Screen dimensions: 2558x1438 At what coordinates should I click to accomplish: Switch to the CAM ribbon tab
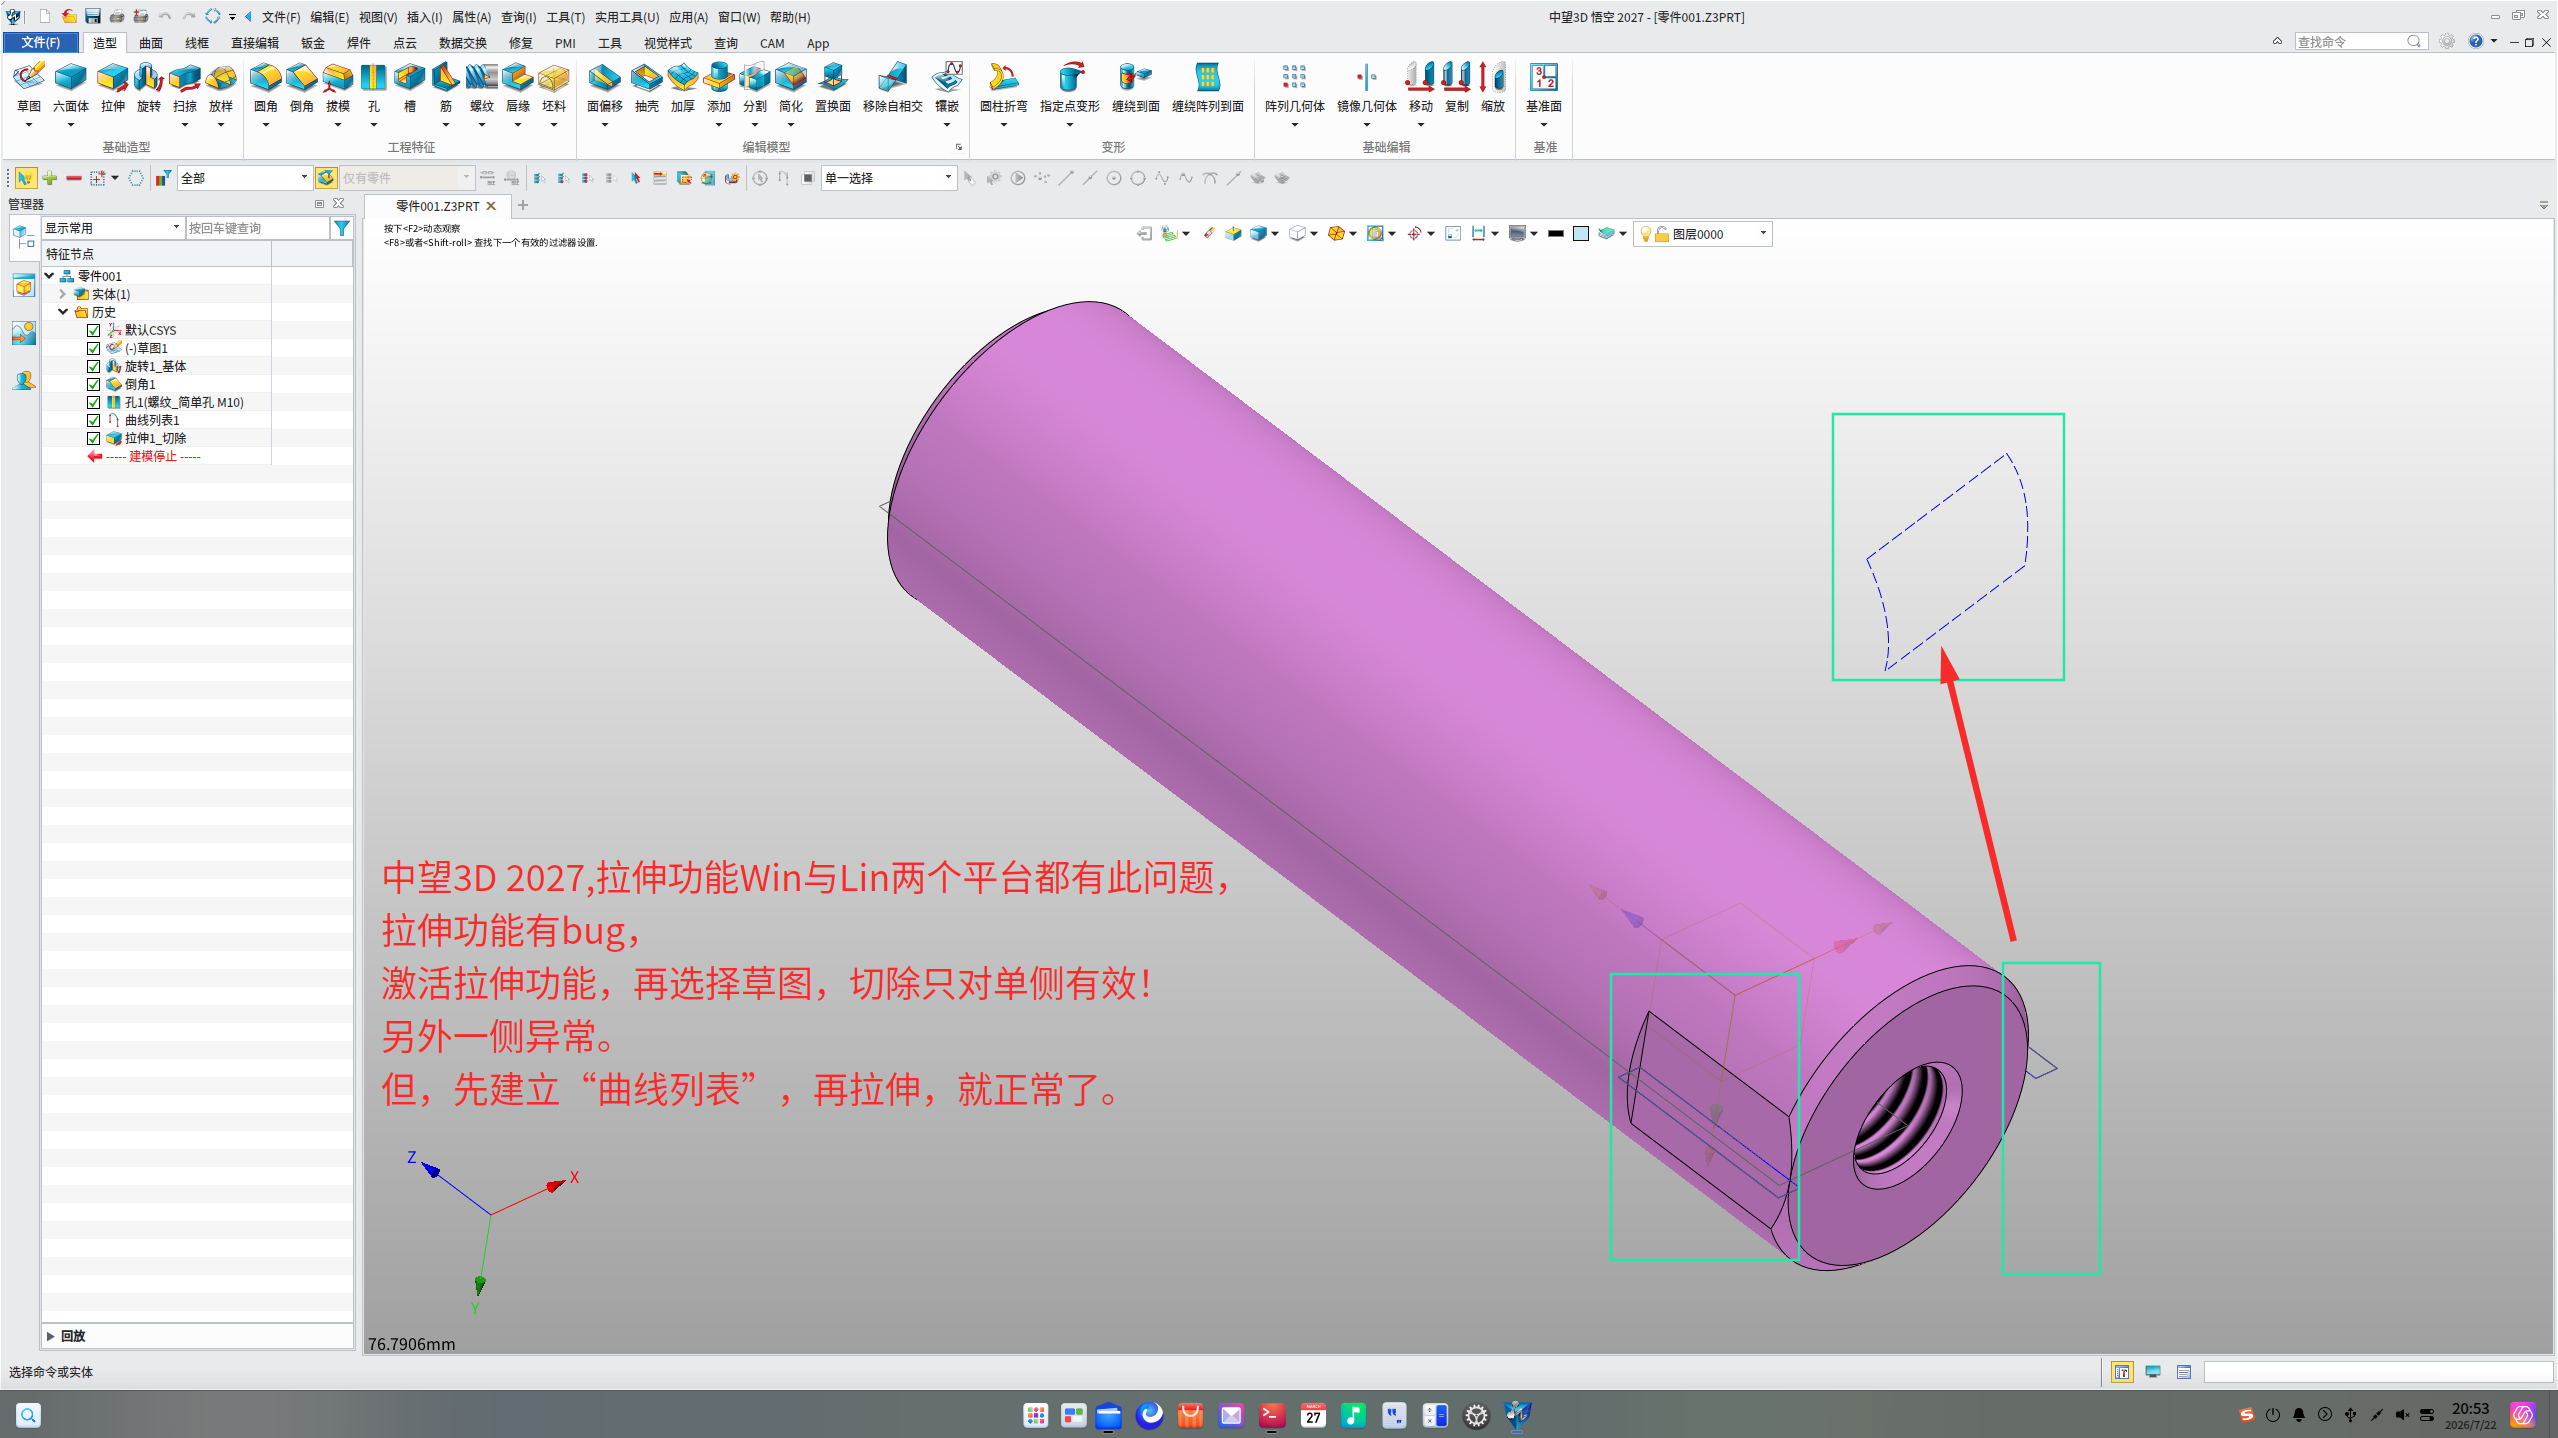(772, 43)
